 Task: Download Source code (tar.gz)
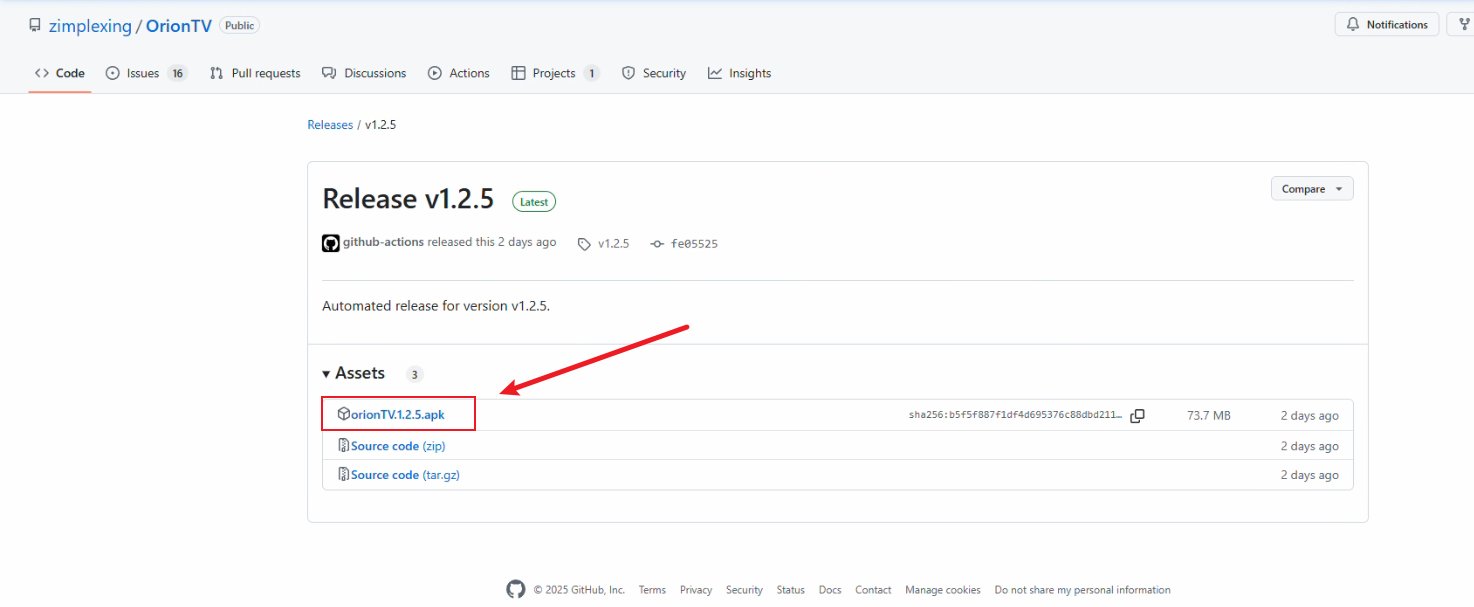coord(405,475)
